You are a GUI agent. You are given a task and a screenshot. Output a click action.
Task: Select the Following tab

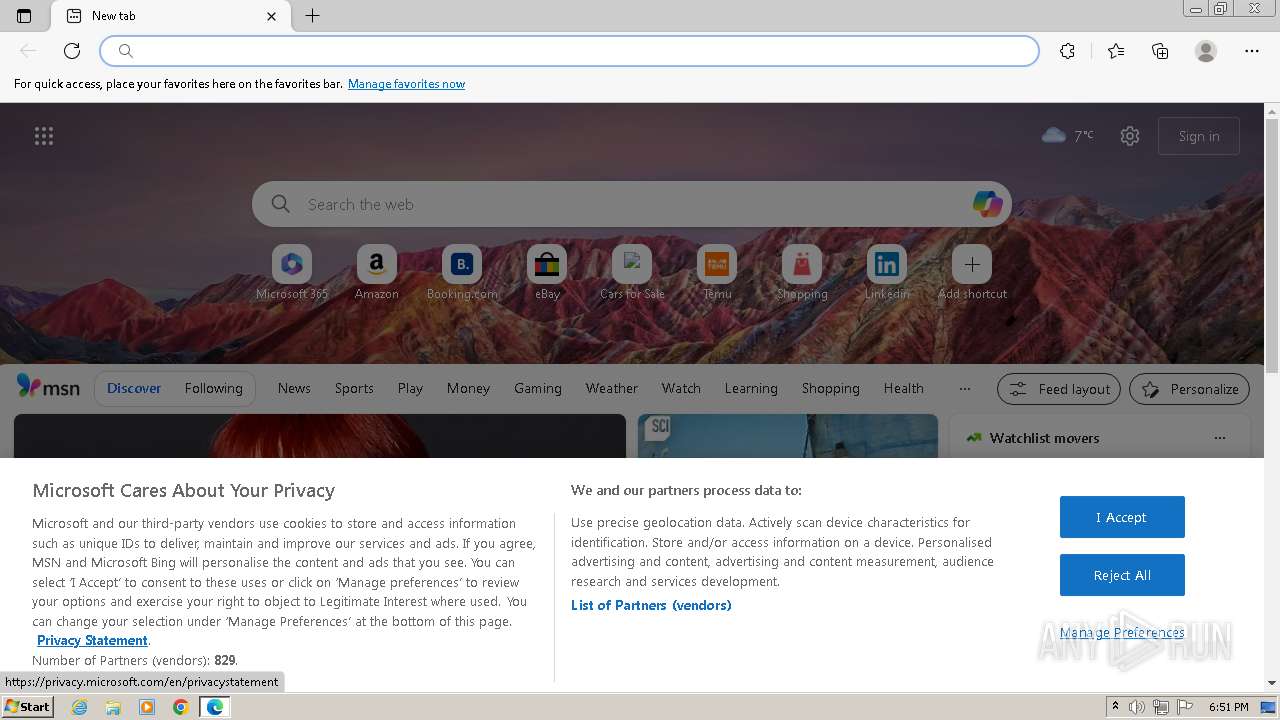pyautogui.click(x=213, y=388)
